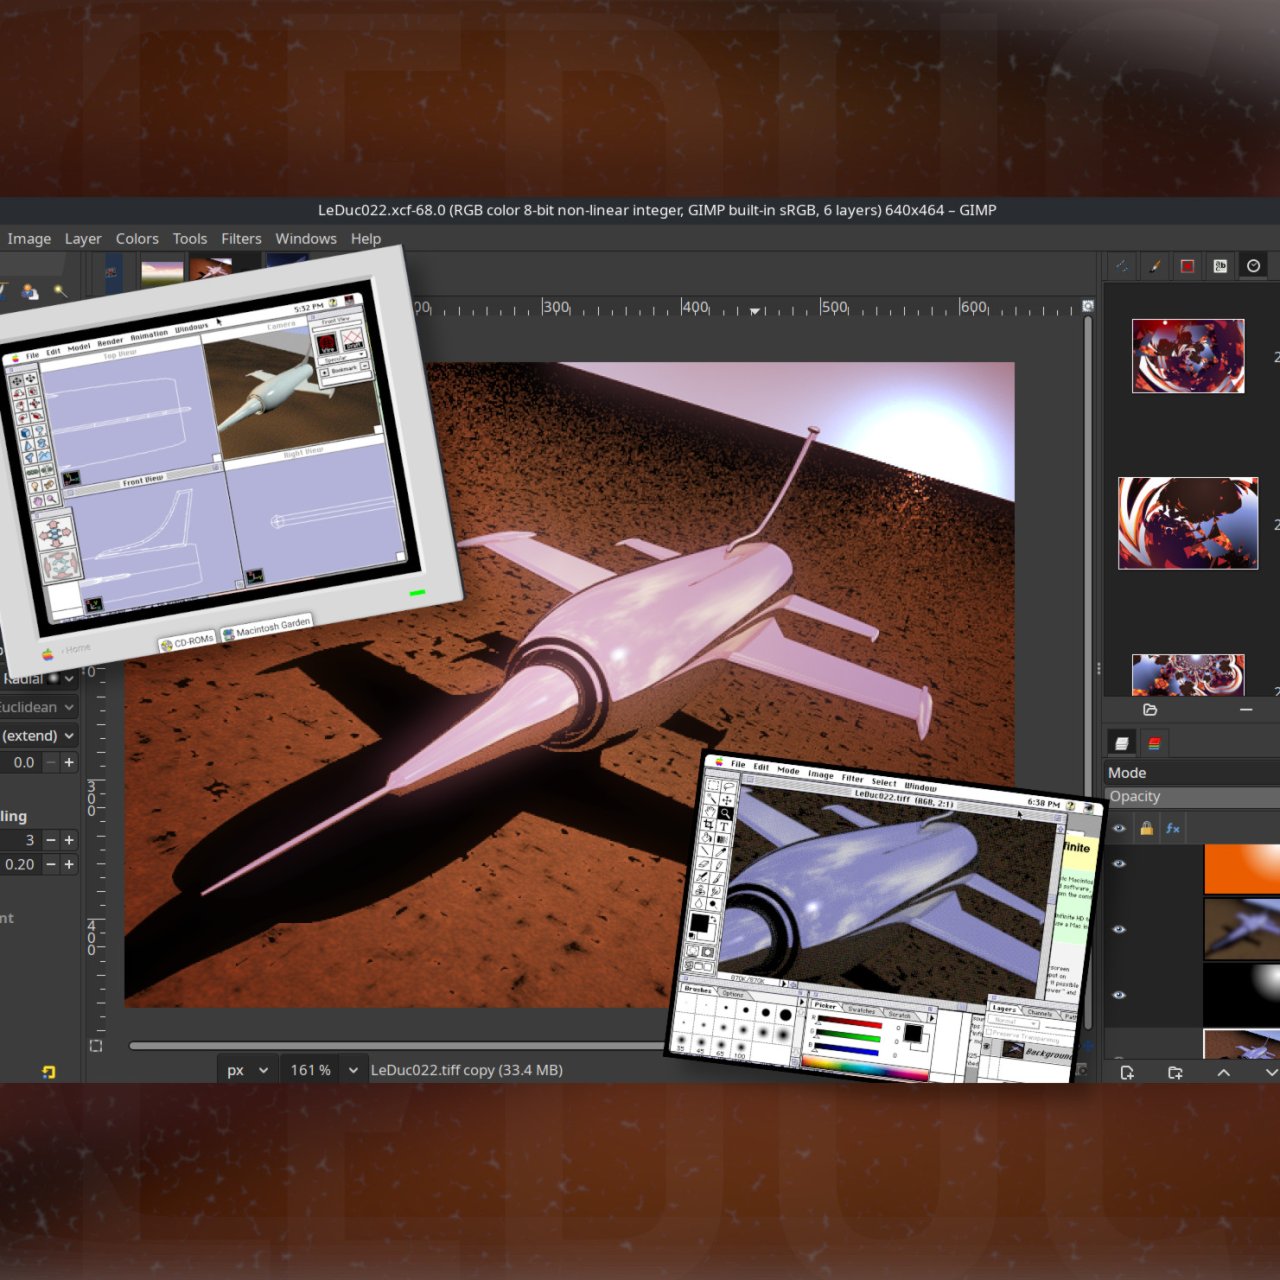Click the Opacity slider in Layers panel
The width and height of the screenshot is (1280, 1280).
click(1190, 797)
